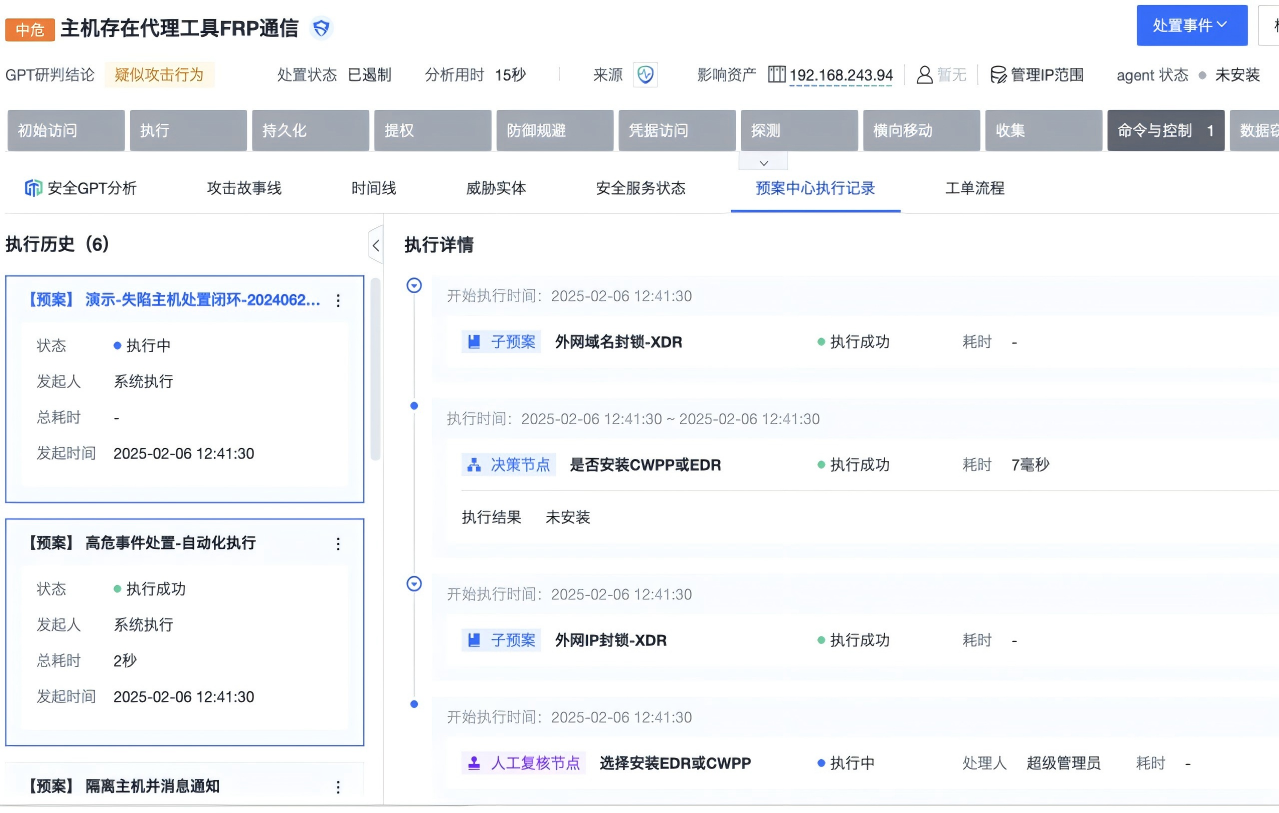Click the source shield icon after 来源

(645, 74)
